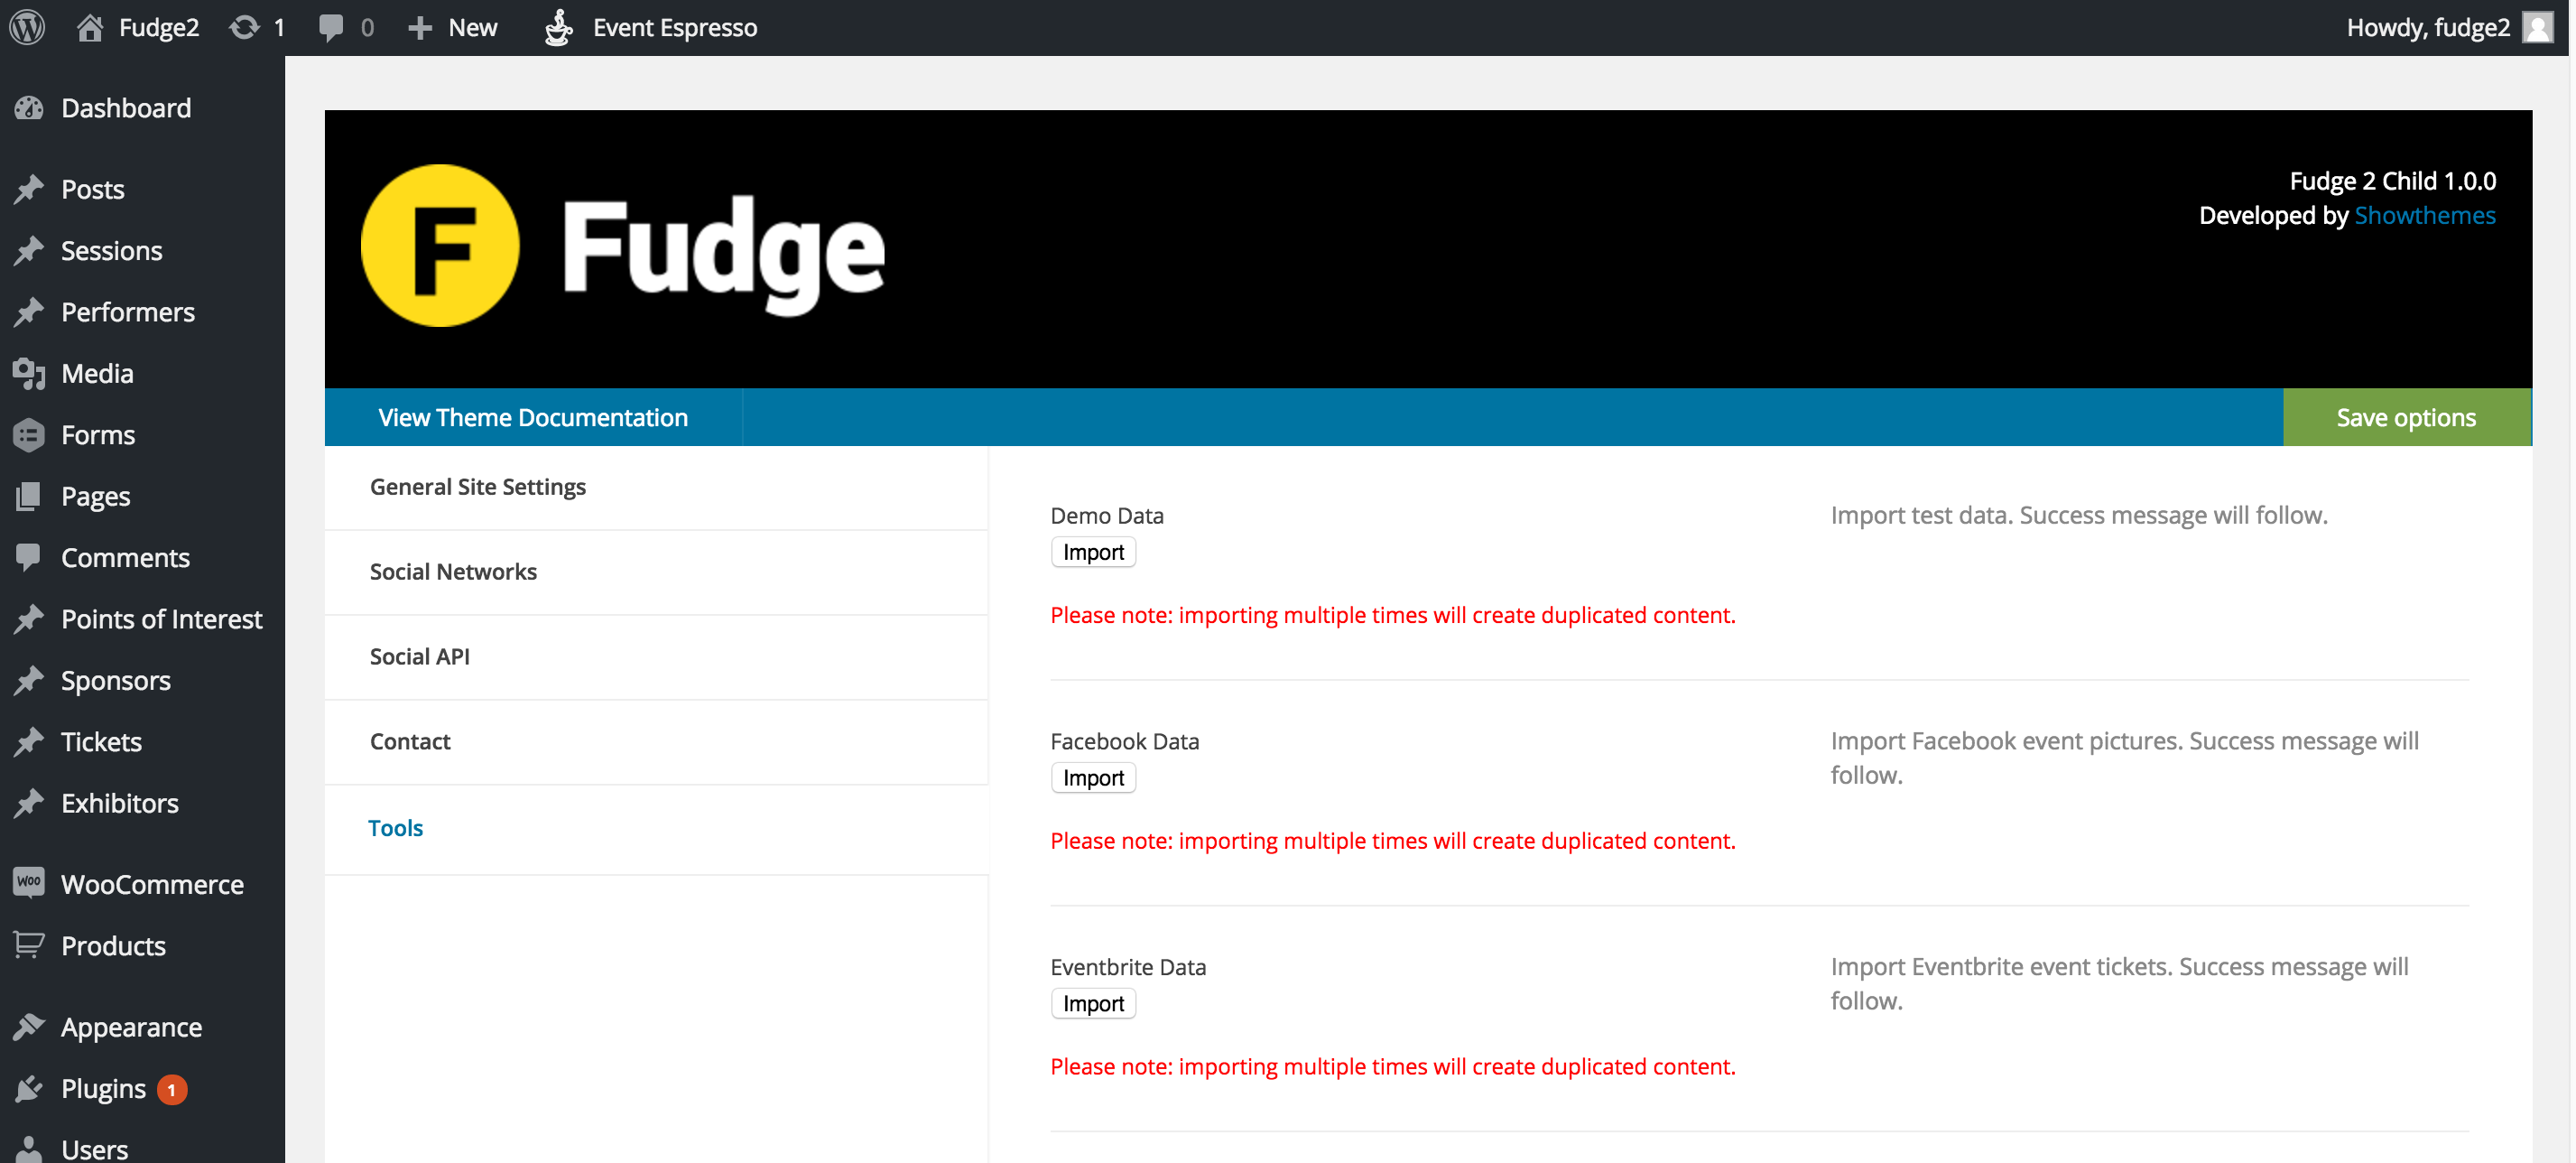Open the Forms menu label
Image resolution: width=2576 pixels, height=1163 pixels.
[98, 435]
